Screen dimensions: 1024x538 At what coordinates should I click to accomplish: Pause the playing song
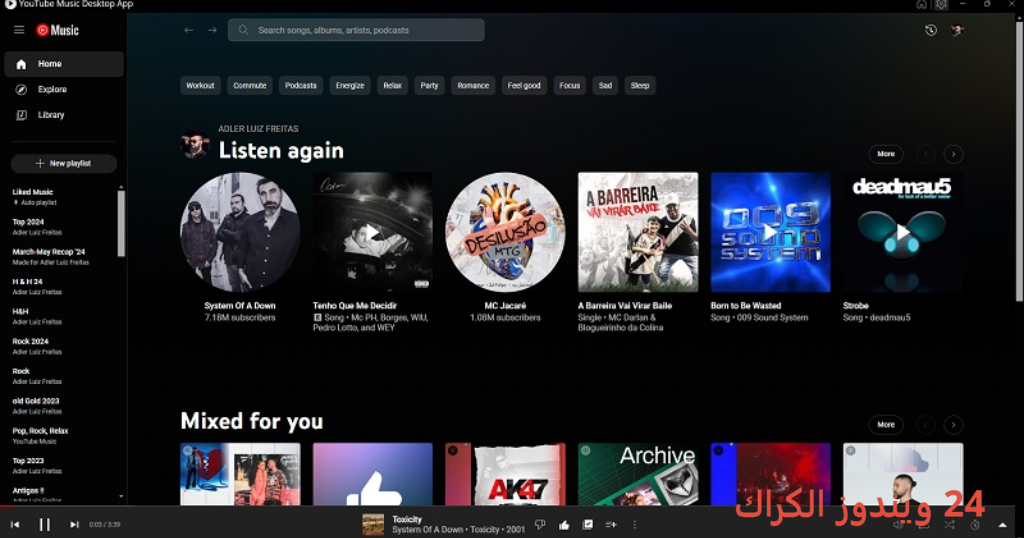pyautogui.click(x=44, y=524)
